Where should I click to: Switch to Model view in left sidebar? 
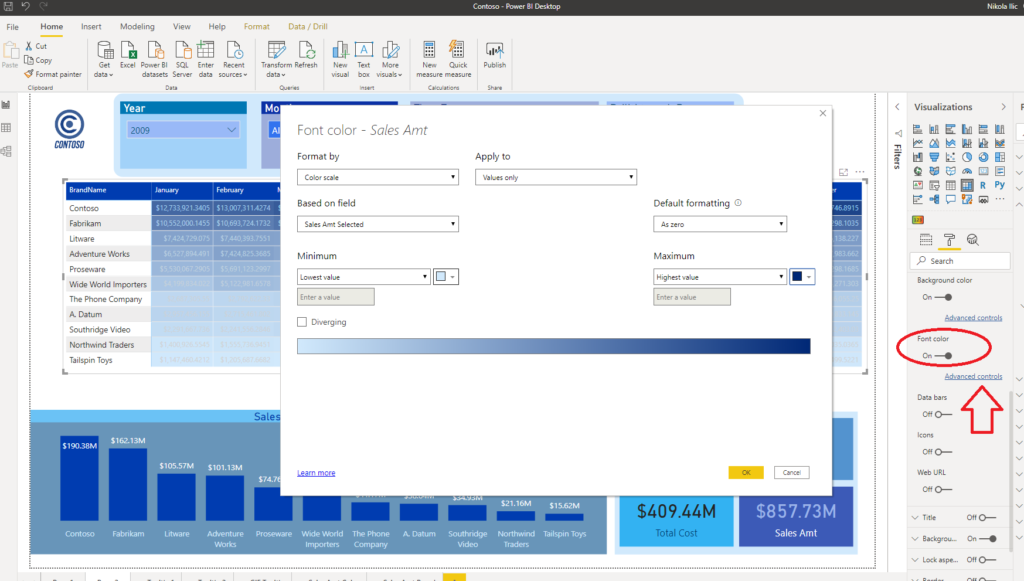point(7,151)
